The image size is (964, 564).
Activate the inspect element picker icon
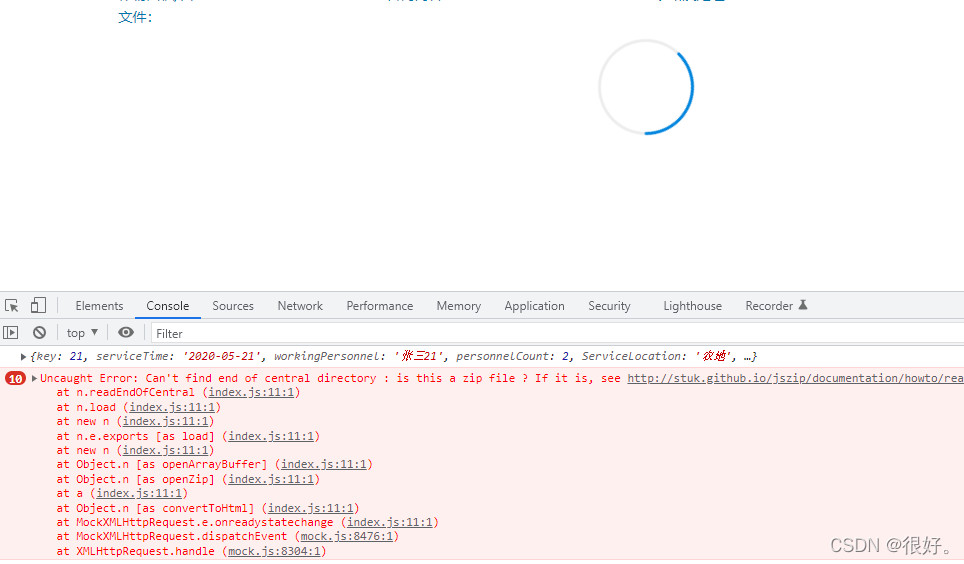12,306
